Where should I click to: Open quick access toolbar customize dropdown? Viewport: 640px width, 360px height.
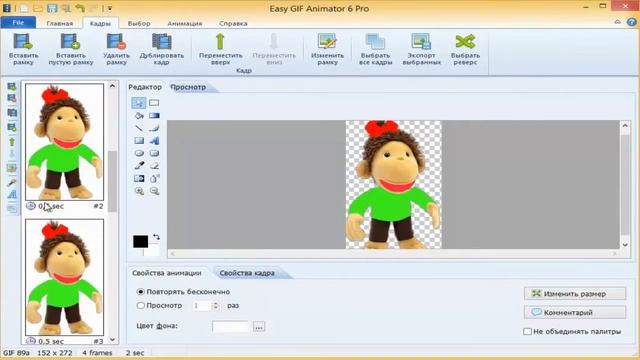click(x=109, y=8)
